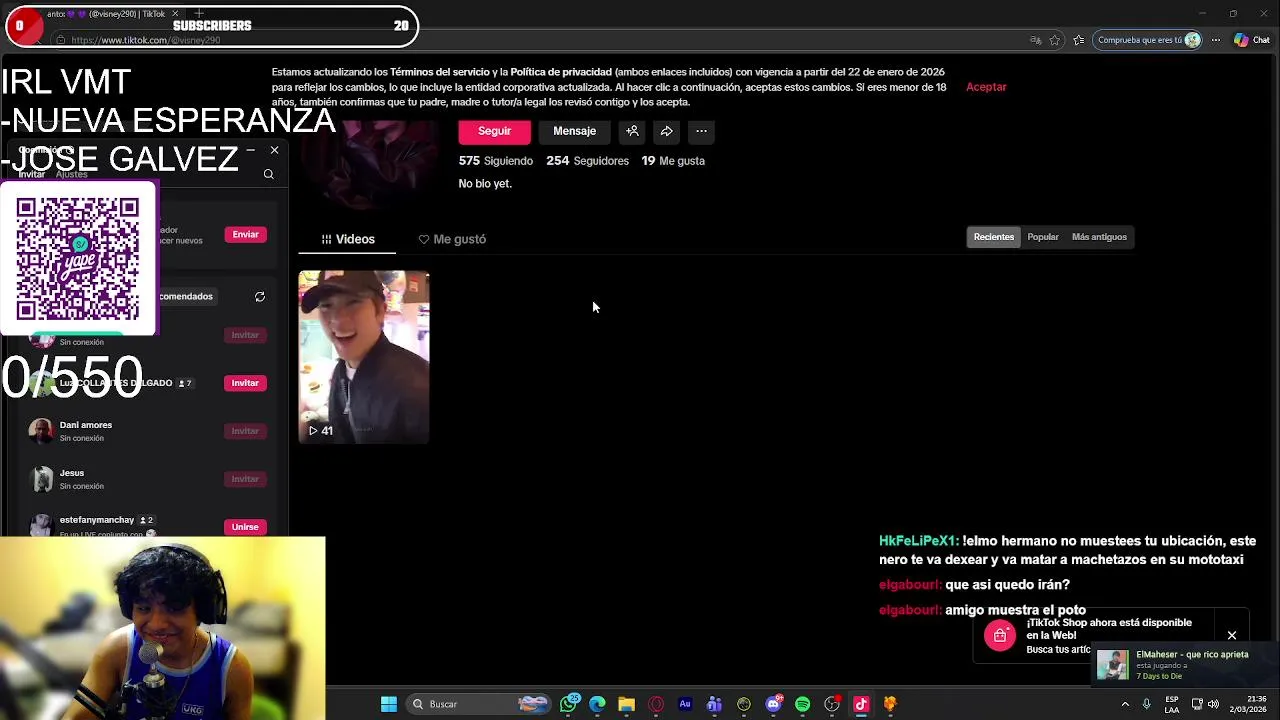This screenshot has width=1280, height=720.
Task: Click the Enviar button in the panel
Action: tap(245, 234)
